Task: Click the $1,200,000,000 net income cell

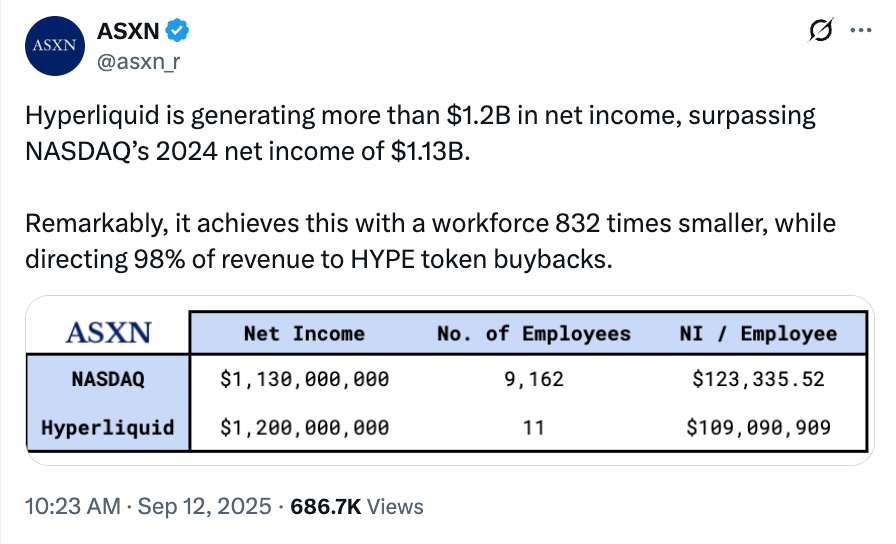Action: 304,428
